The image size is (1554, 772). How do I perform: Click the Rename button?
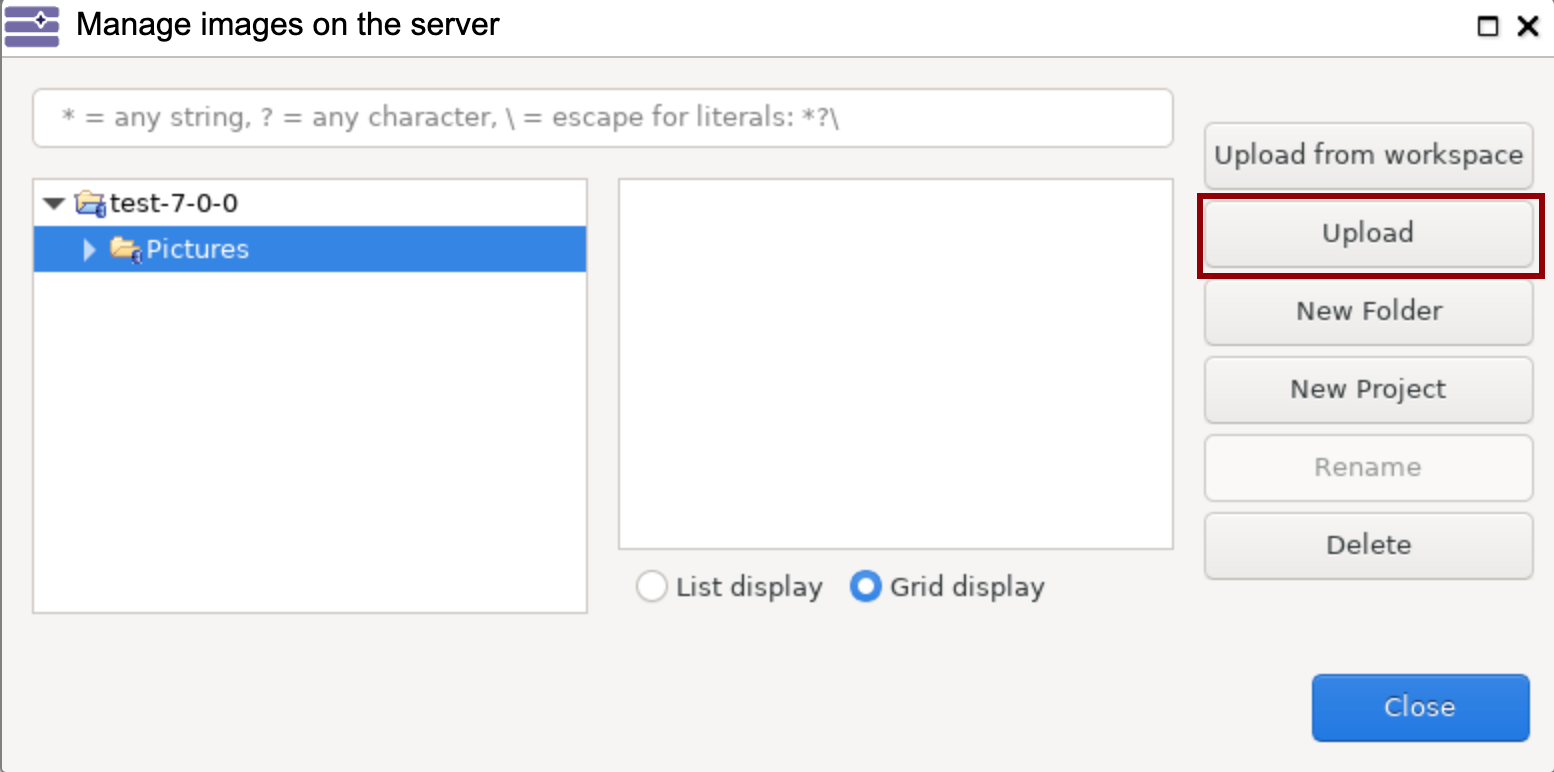pos(1368,467)
